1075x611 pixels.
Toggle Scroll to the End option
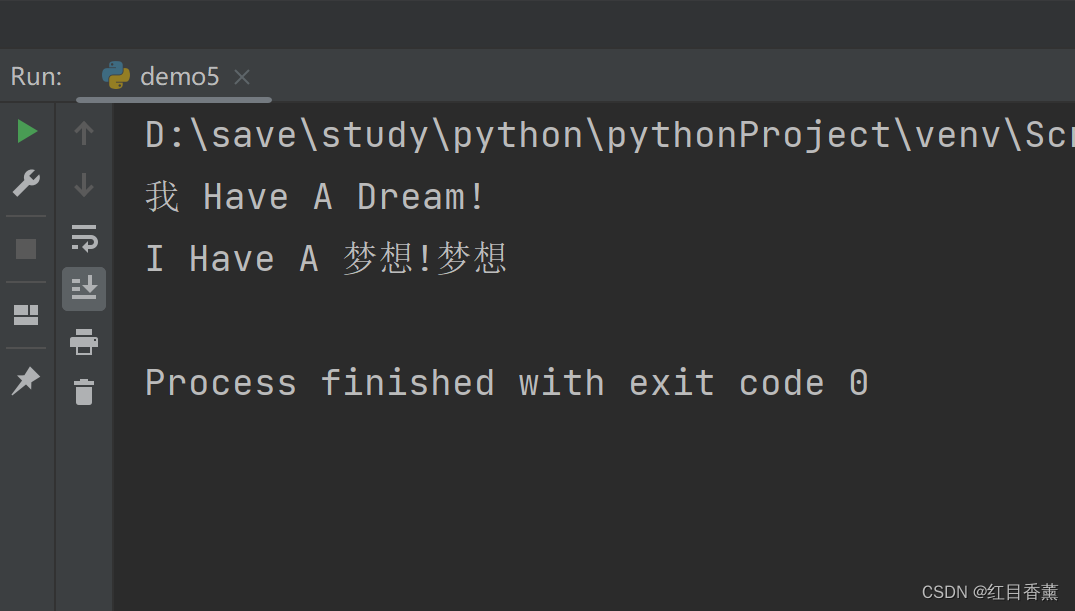(x=84, y=289)
